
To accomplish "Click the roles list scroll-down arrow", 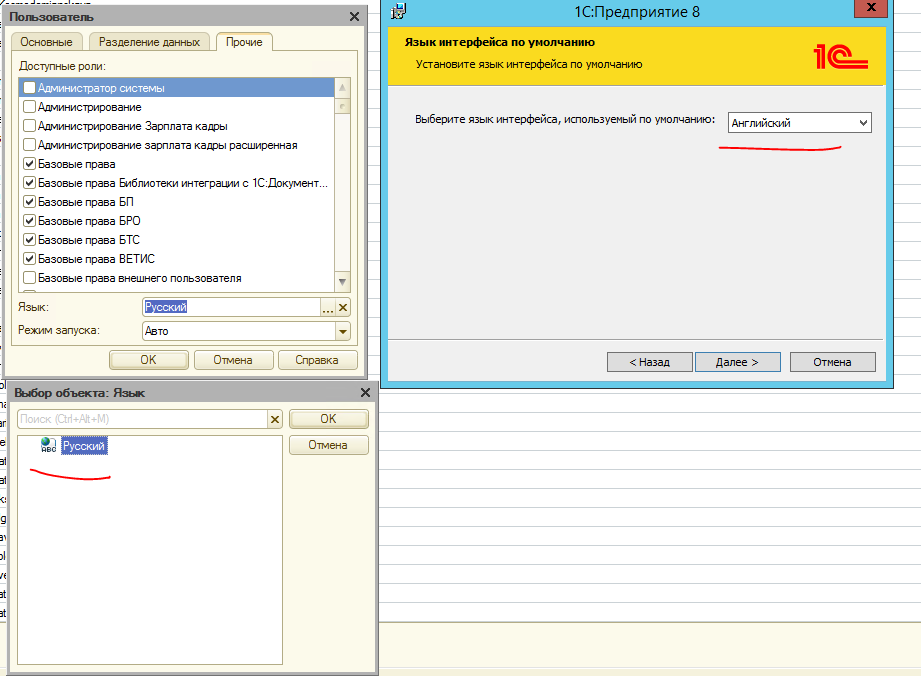I will (x=342, y=282).
